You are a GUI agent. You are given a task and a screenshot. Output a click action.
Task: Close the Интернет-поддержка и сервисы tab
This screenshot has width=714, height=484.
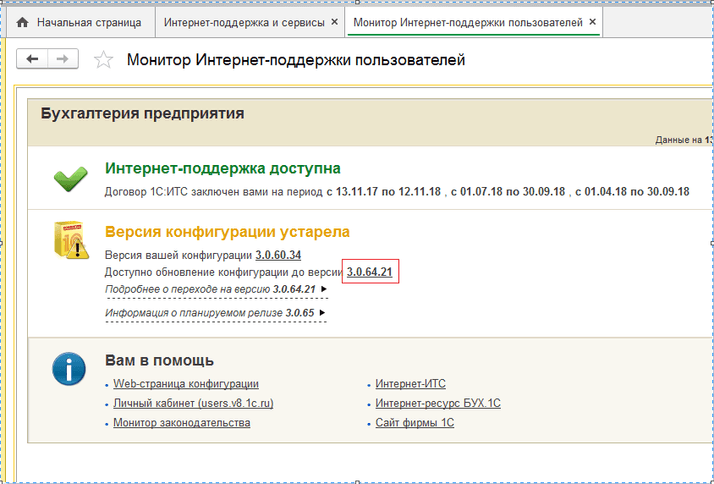[334, 22]
